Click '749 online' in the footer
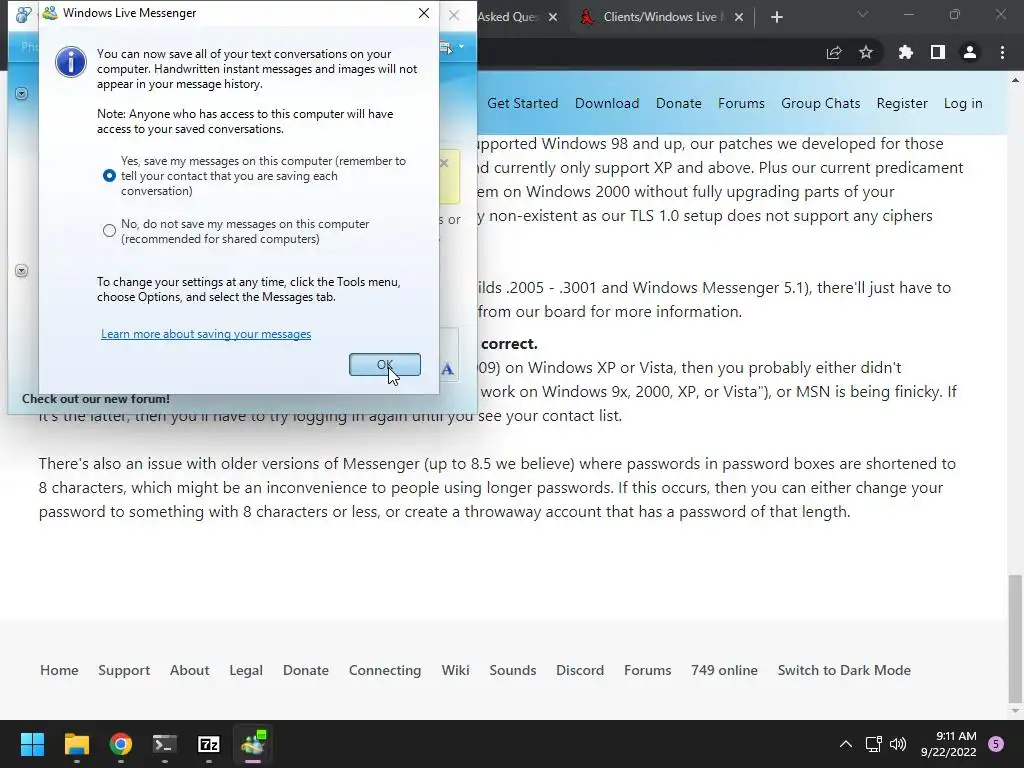The width and height of the screenshot is (1024, 768). (x=724, y=670)
